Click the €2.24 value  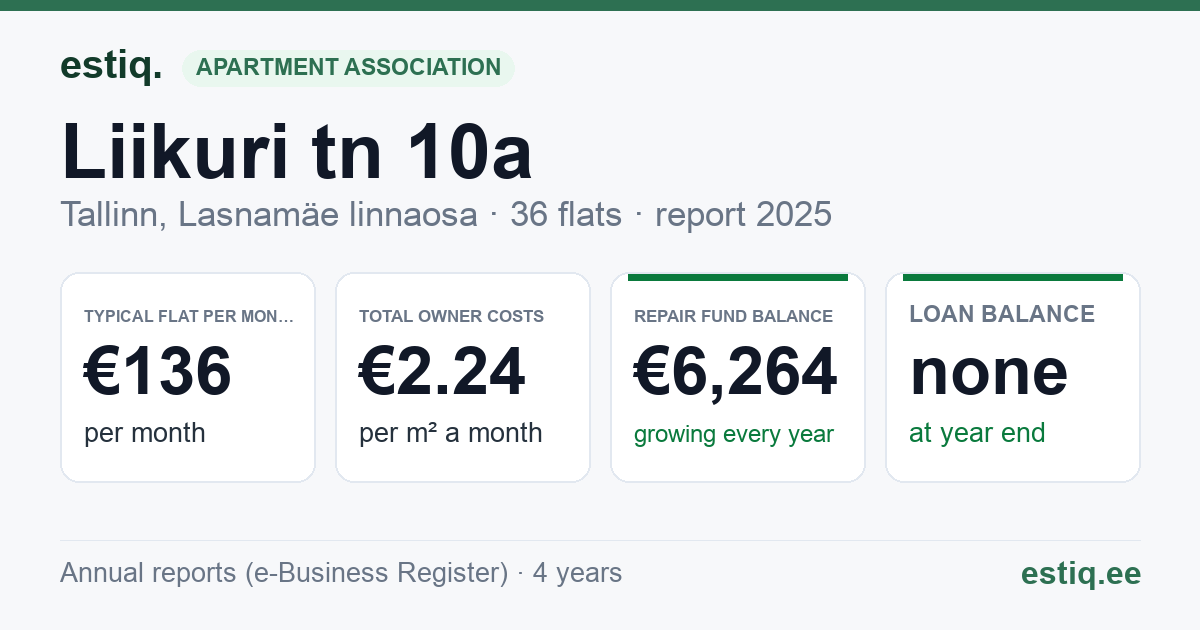point(442,371)
